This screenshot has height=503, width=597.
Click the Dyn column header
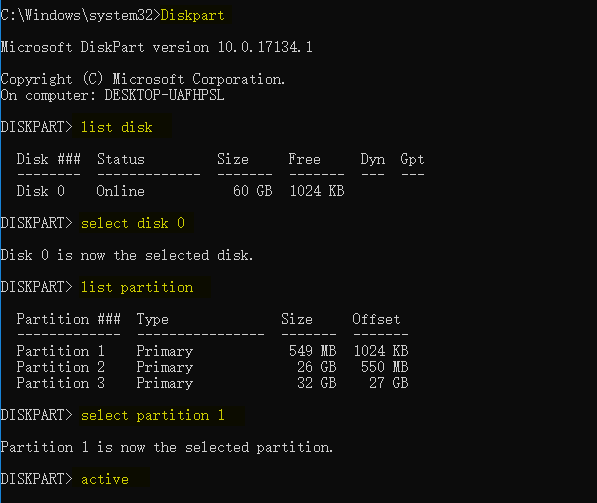point(373,159)
